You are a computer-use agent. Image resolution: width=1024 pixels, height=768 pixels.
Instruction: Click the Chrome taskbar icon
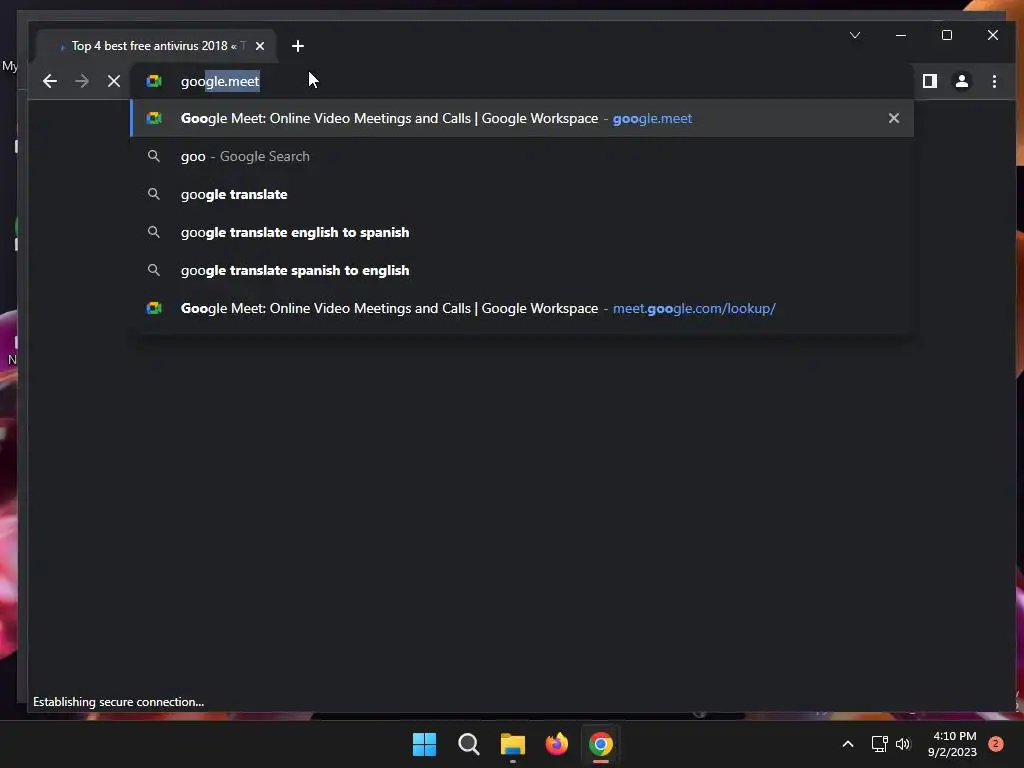point(601,744)
